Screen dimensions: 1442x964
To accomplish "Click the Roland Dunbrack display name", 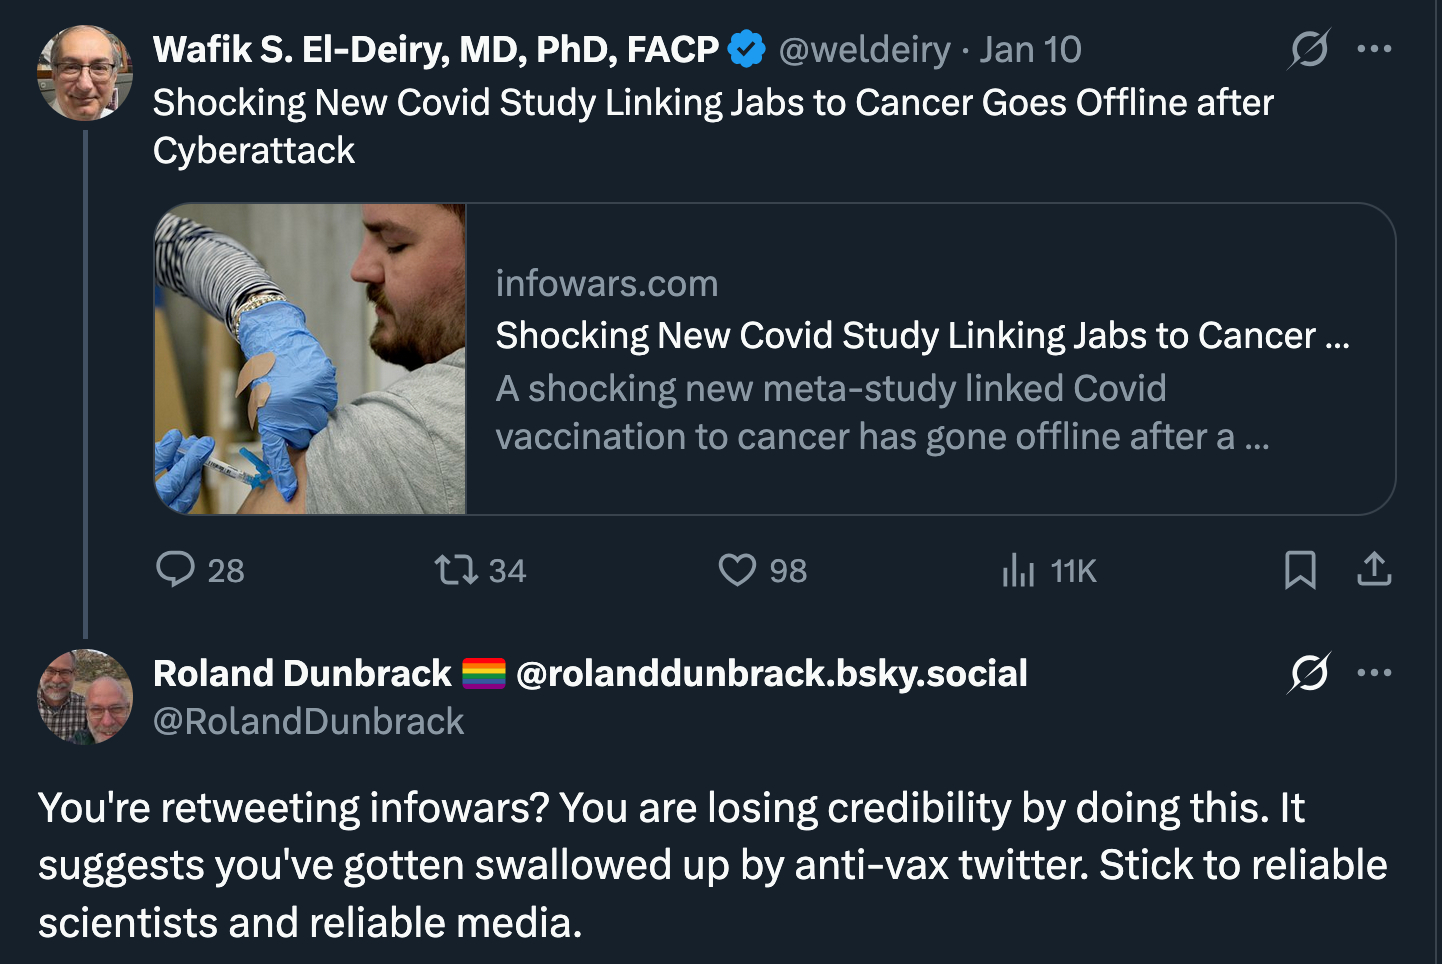I will tap(302, 673).
